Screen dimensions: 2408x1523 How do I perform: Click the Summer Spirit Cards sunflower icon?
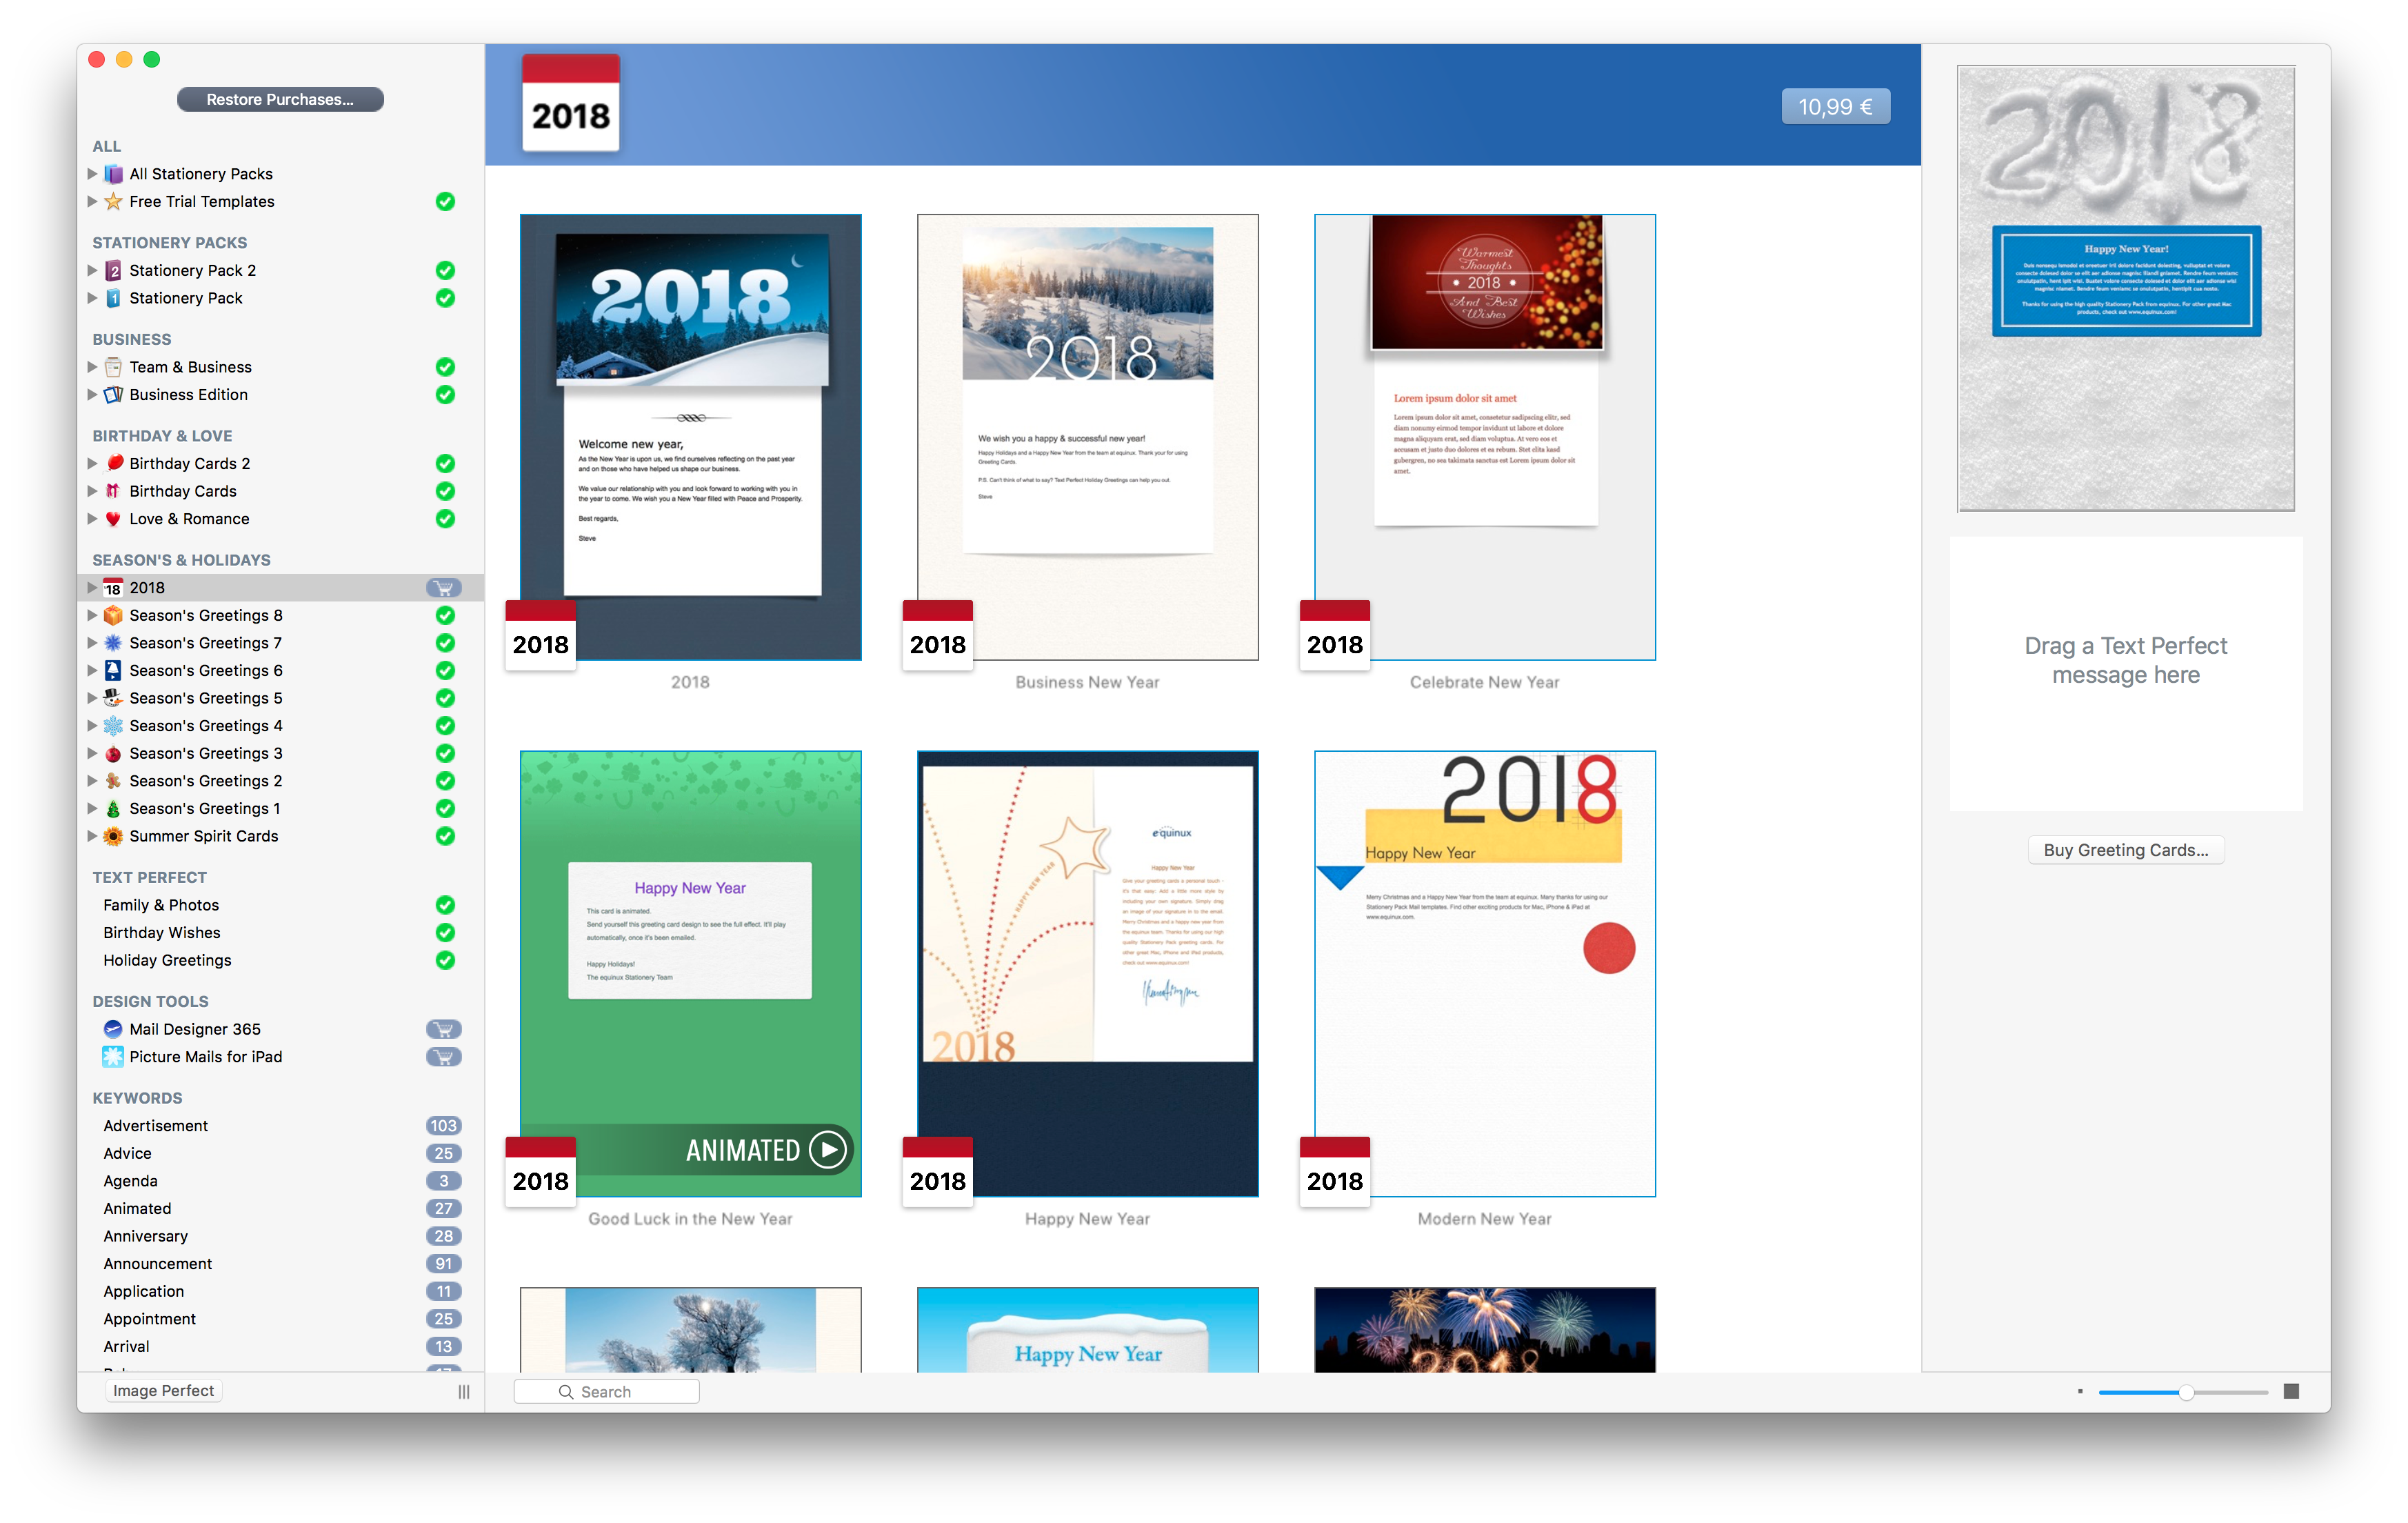click(x=113, y=836)
